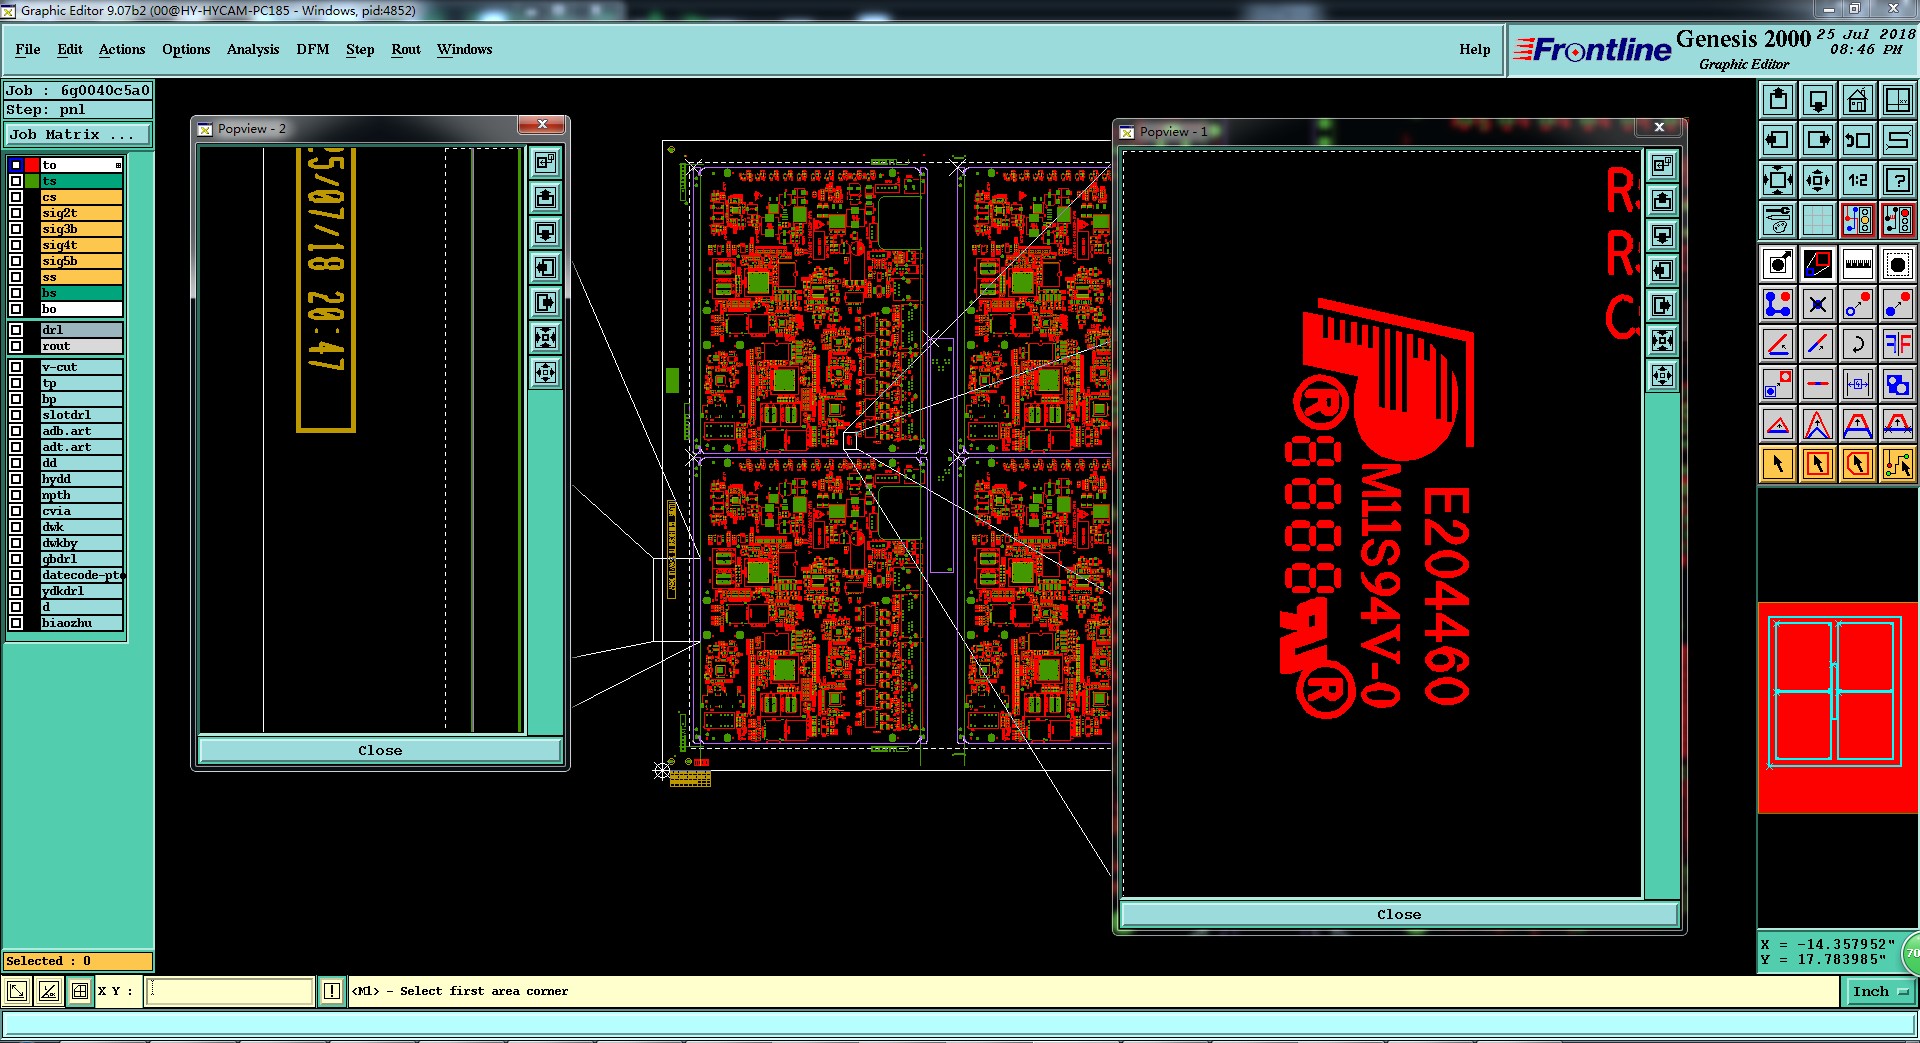Select the sig4t layer row
The image size is (1920, 1043).
(81, 245)
